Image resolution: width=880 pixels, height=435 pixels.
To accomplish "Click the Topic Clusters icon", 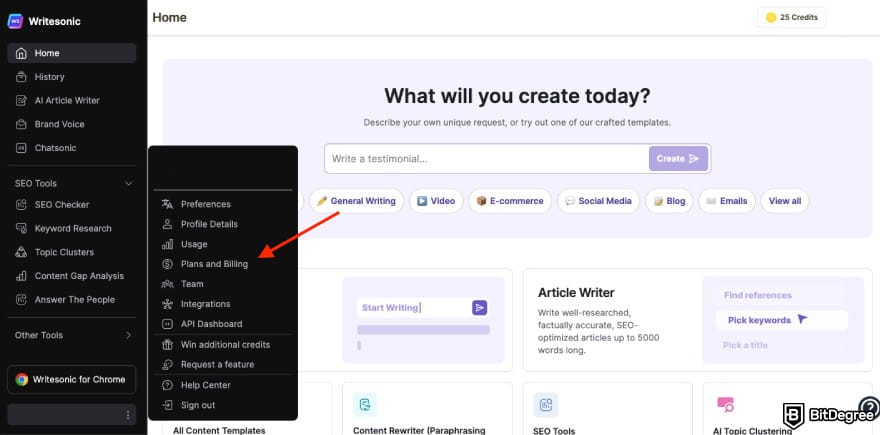I will (x=21, y=252).
